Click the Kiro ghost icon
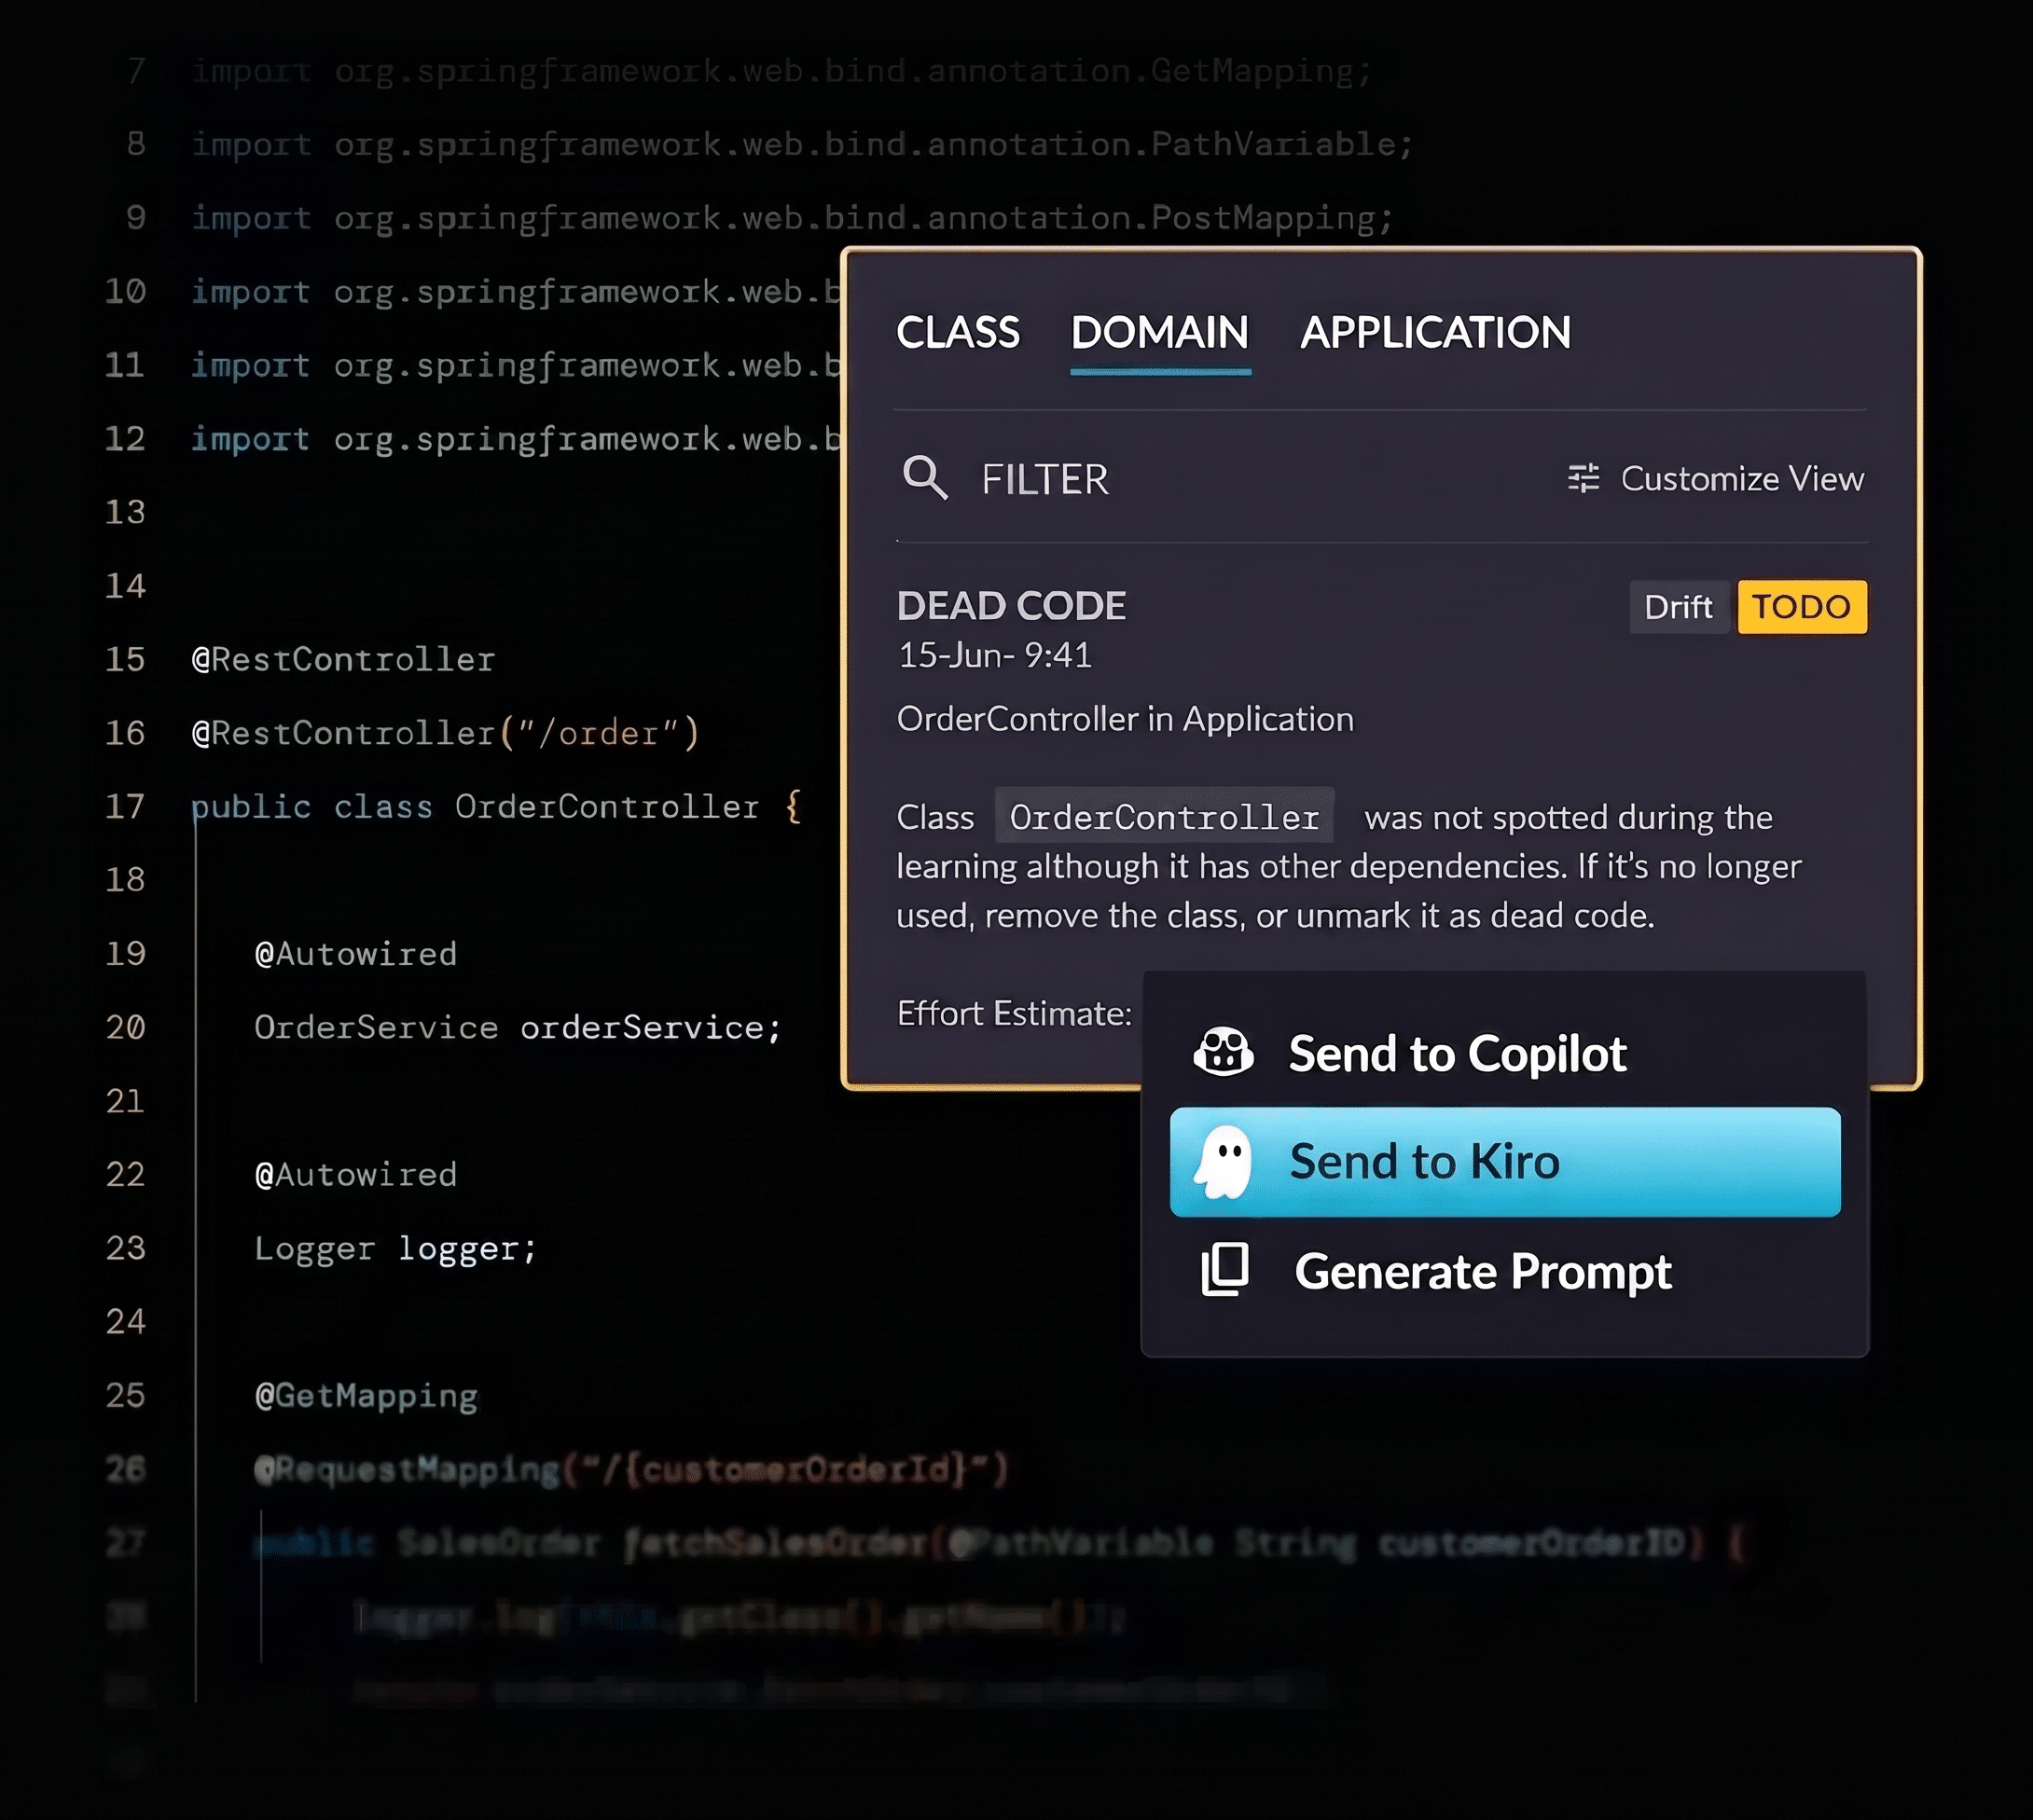2033x1820 pixels. tap(1224, 1161)
